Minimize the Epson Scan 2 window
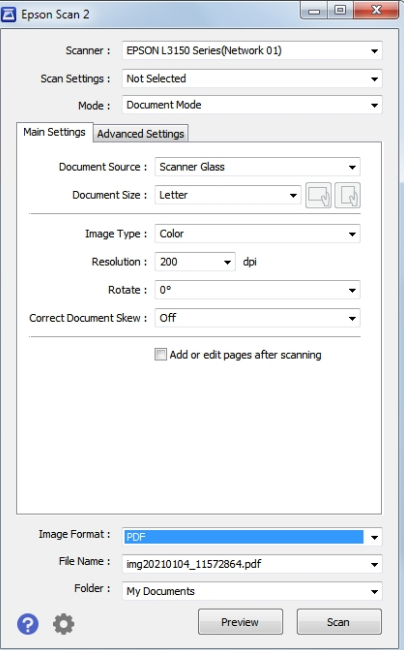Image resolution: width=404 pixels, height=650 pixels. (314, 10)
